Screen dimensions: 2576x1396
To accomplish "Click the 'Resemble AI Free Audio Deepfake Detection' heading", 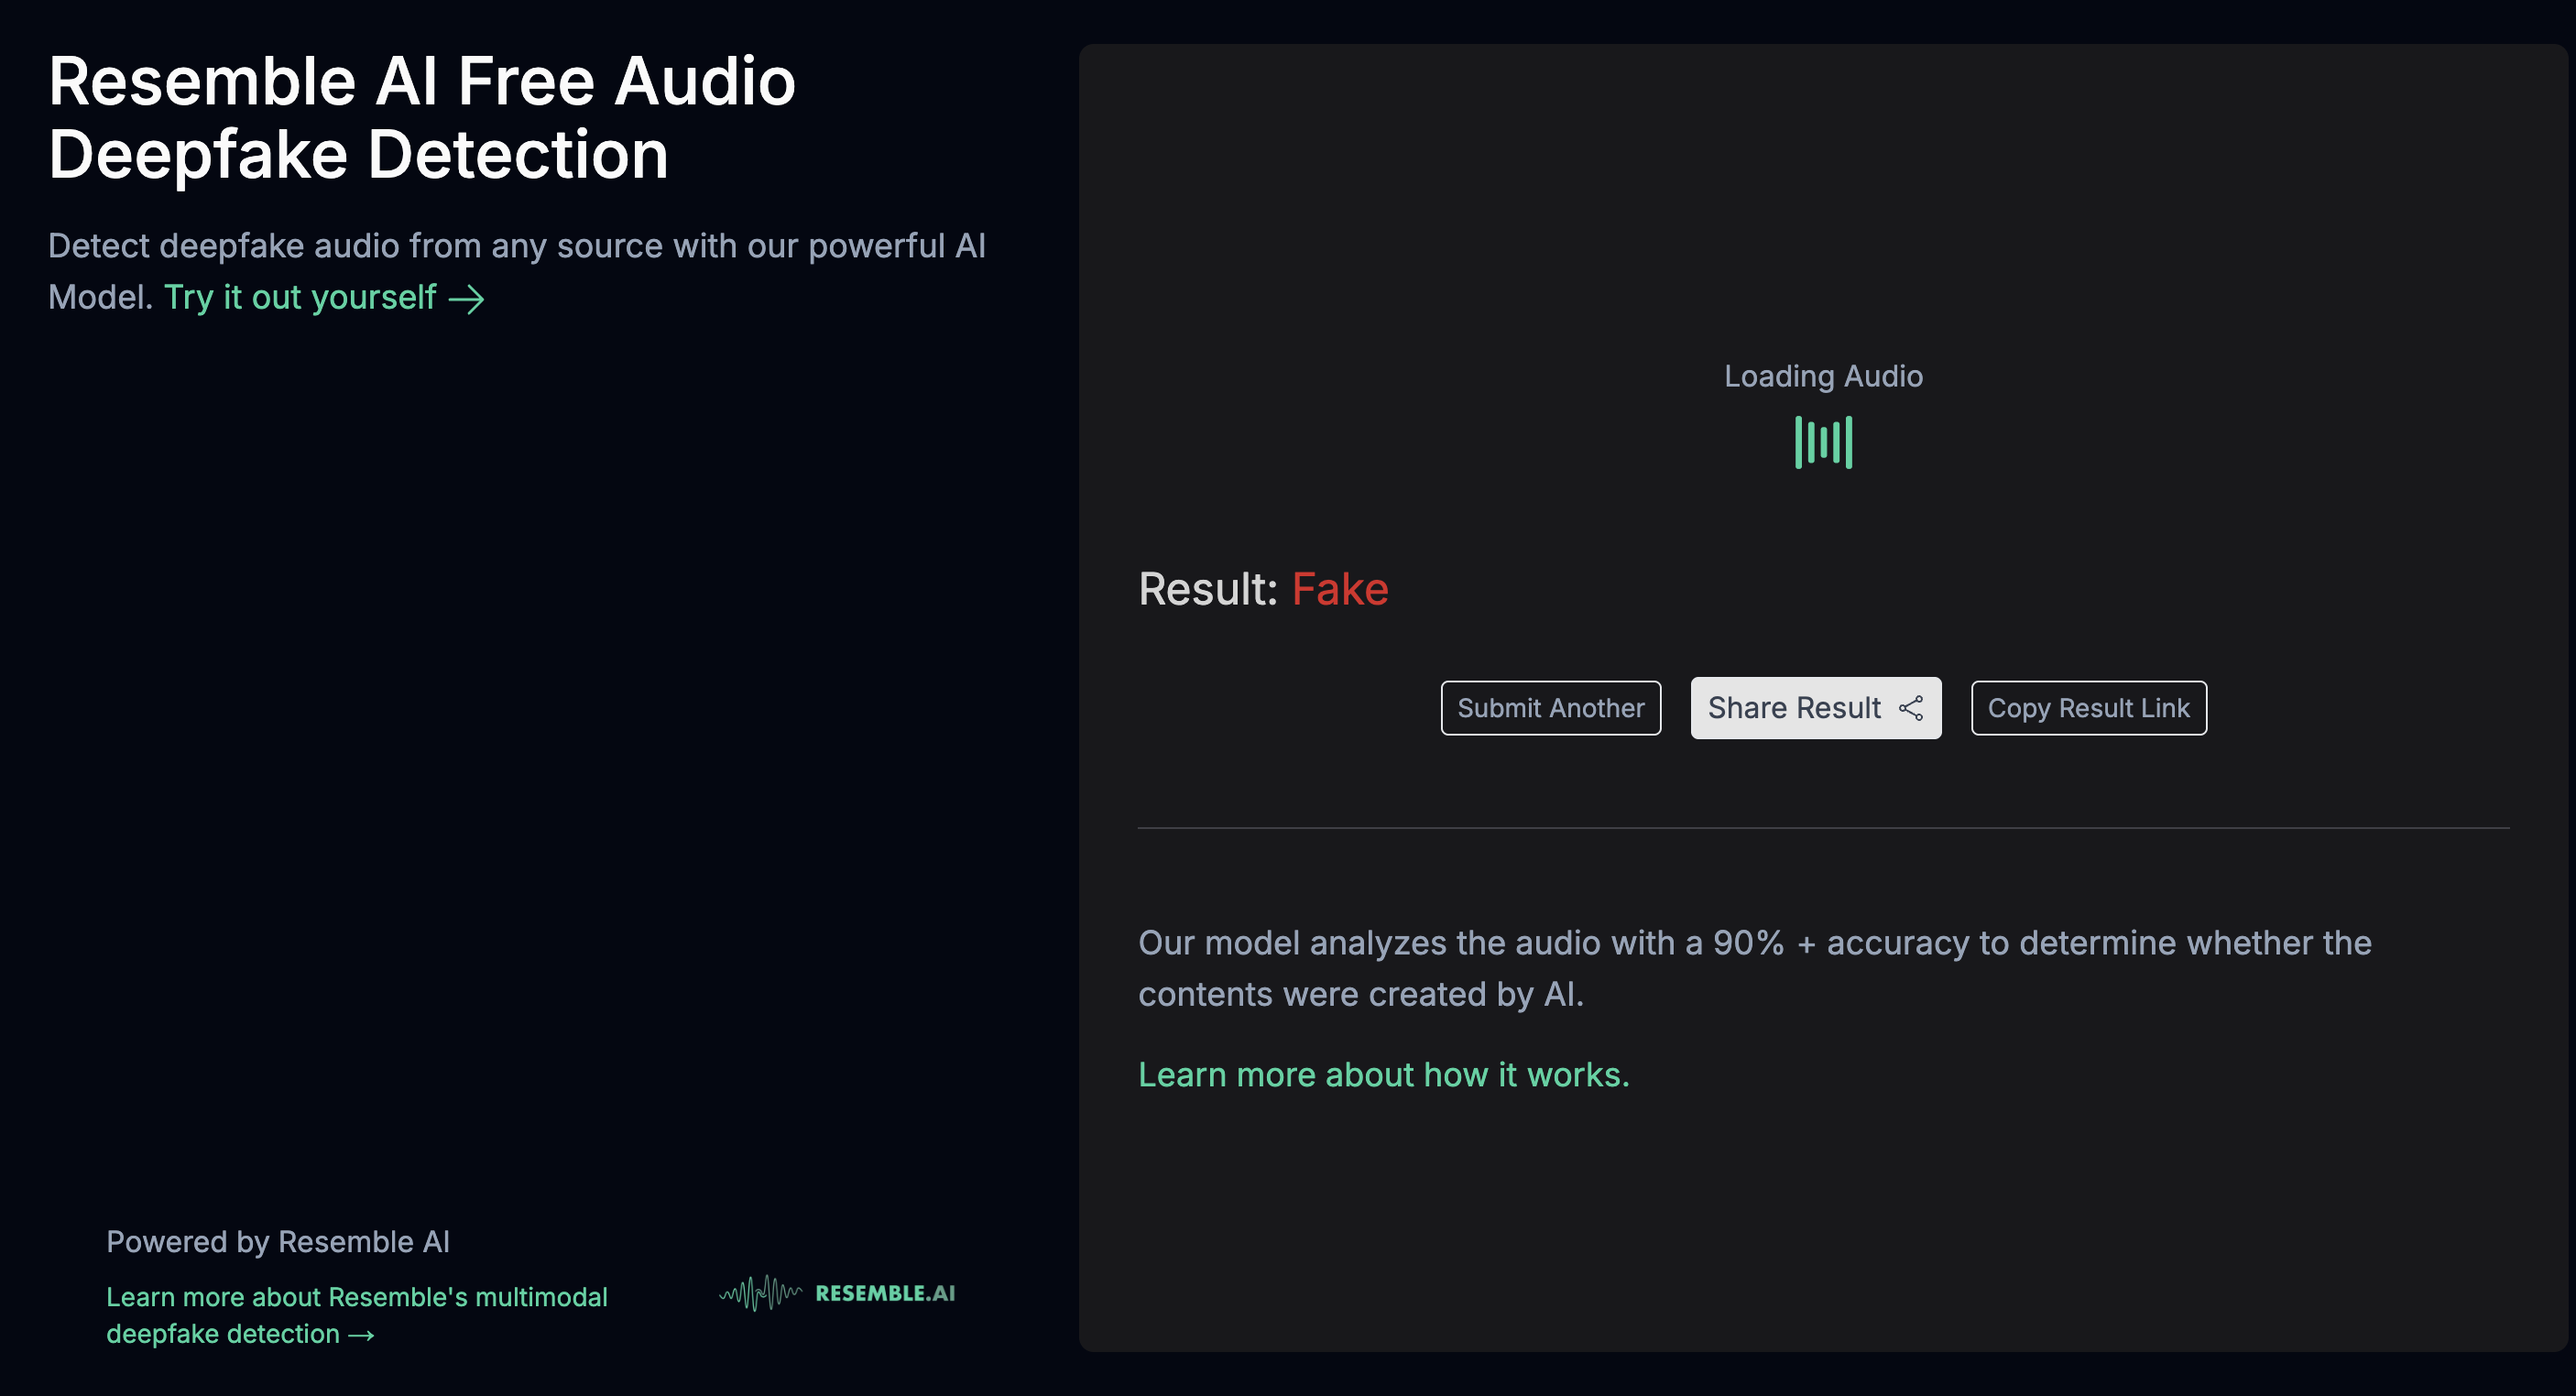I will [421, 117].
